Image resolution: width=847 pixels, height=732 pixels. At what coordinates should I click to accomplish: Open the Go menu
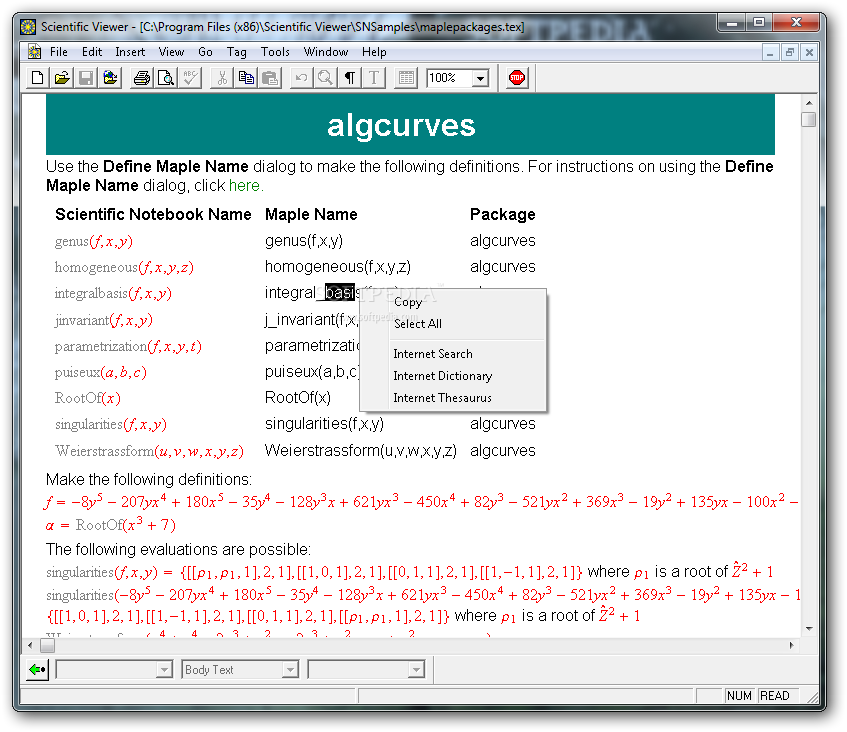click(205, 52)
